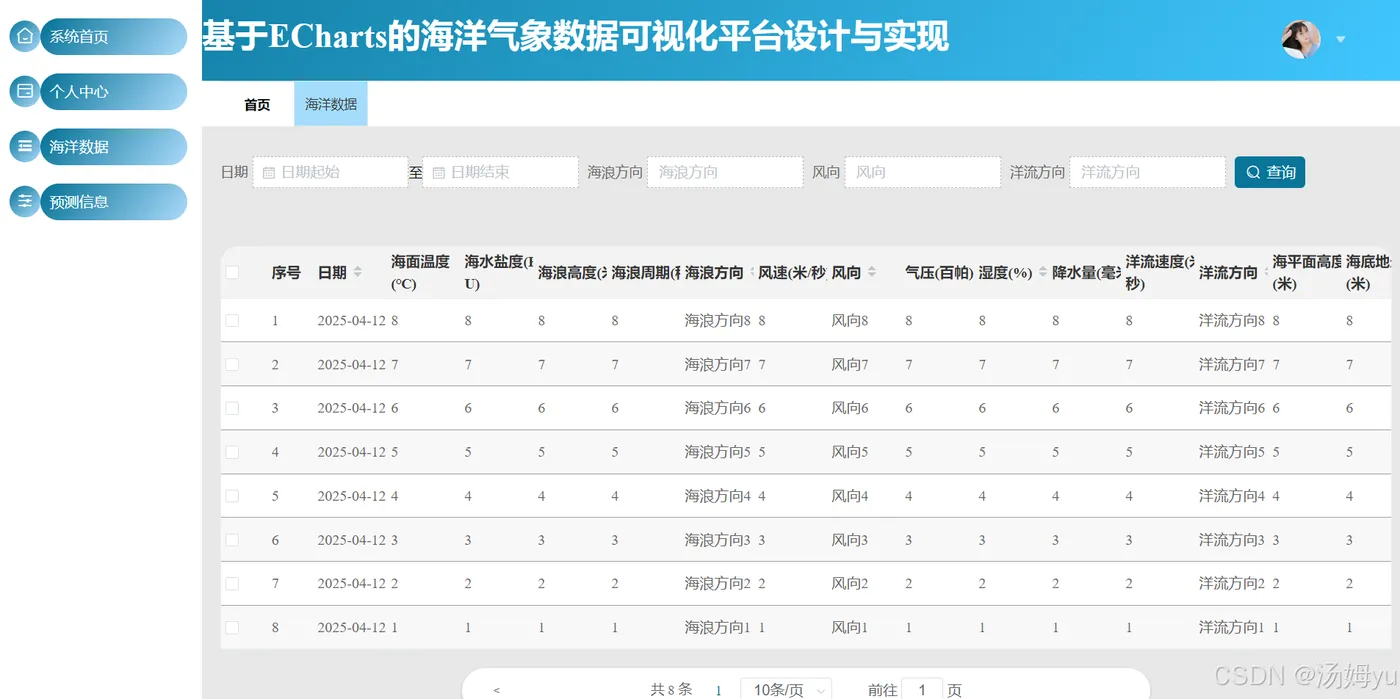
Task: Check the checkbox for row 6
Action: click(232, 540)
